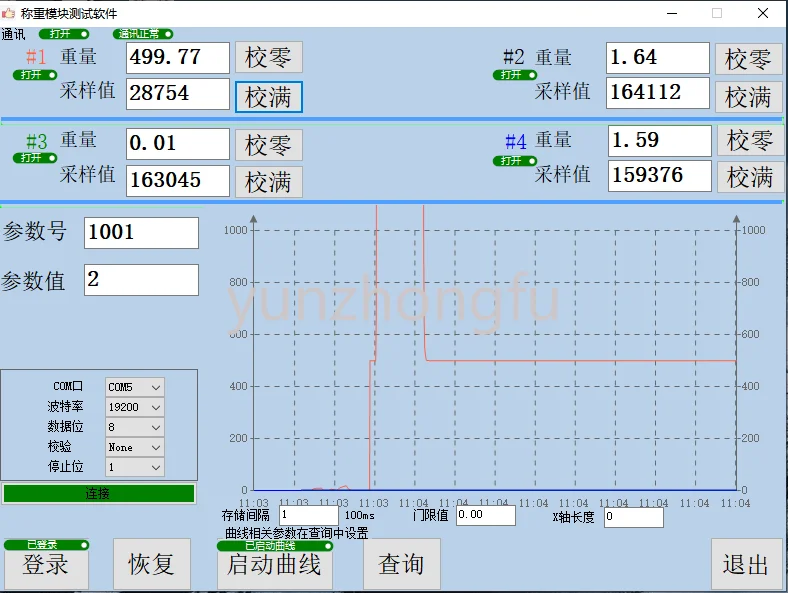Image resolution: width=788 pixels, height=593 pixels.
Task: Toggle channel #4 打开 switch
Action: pos(515,161)
